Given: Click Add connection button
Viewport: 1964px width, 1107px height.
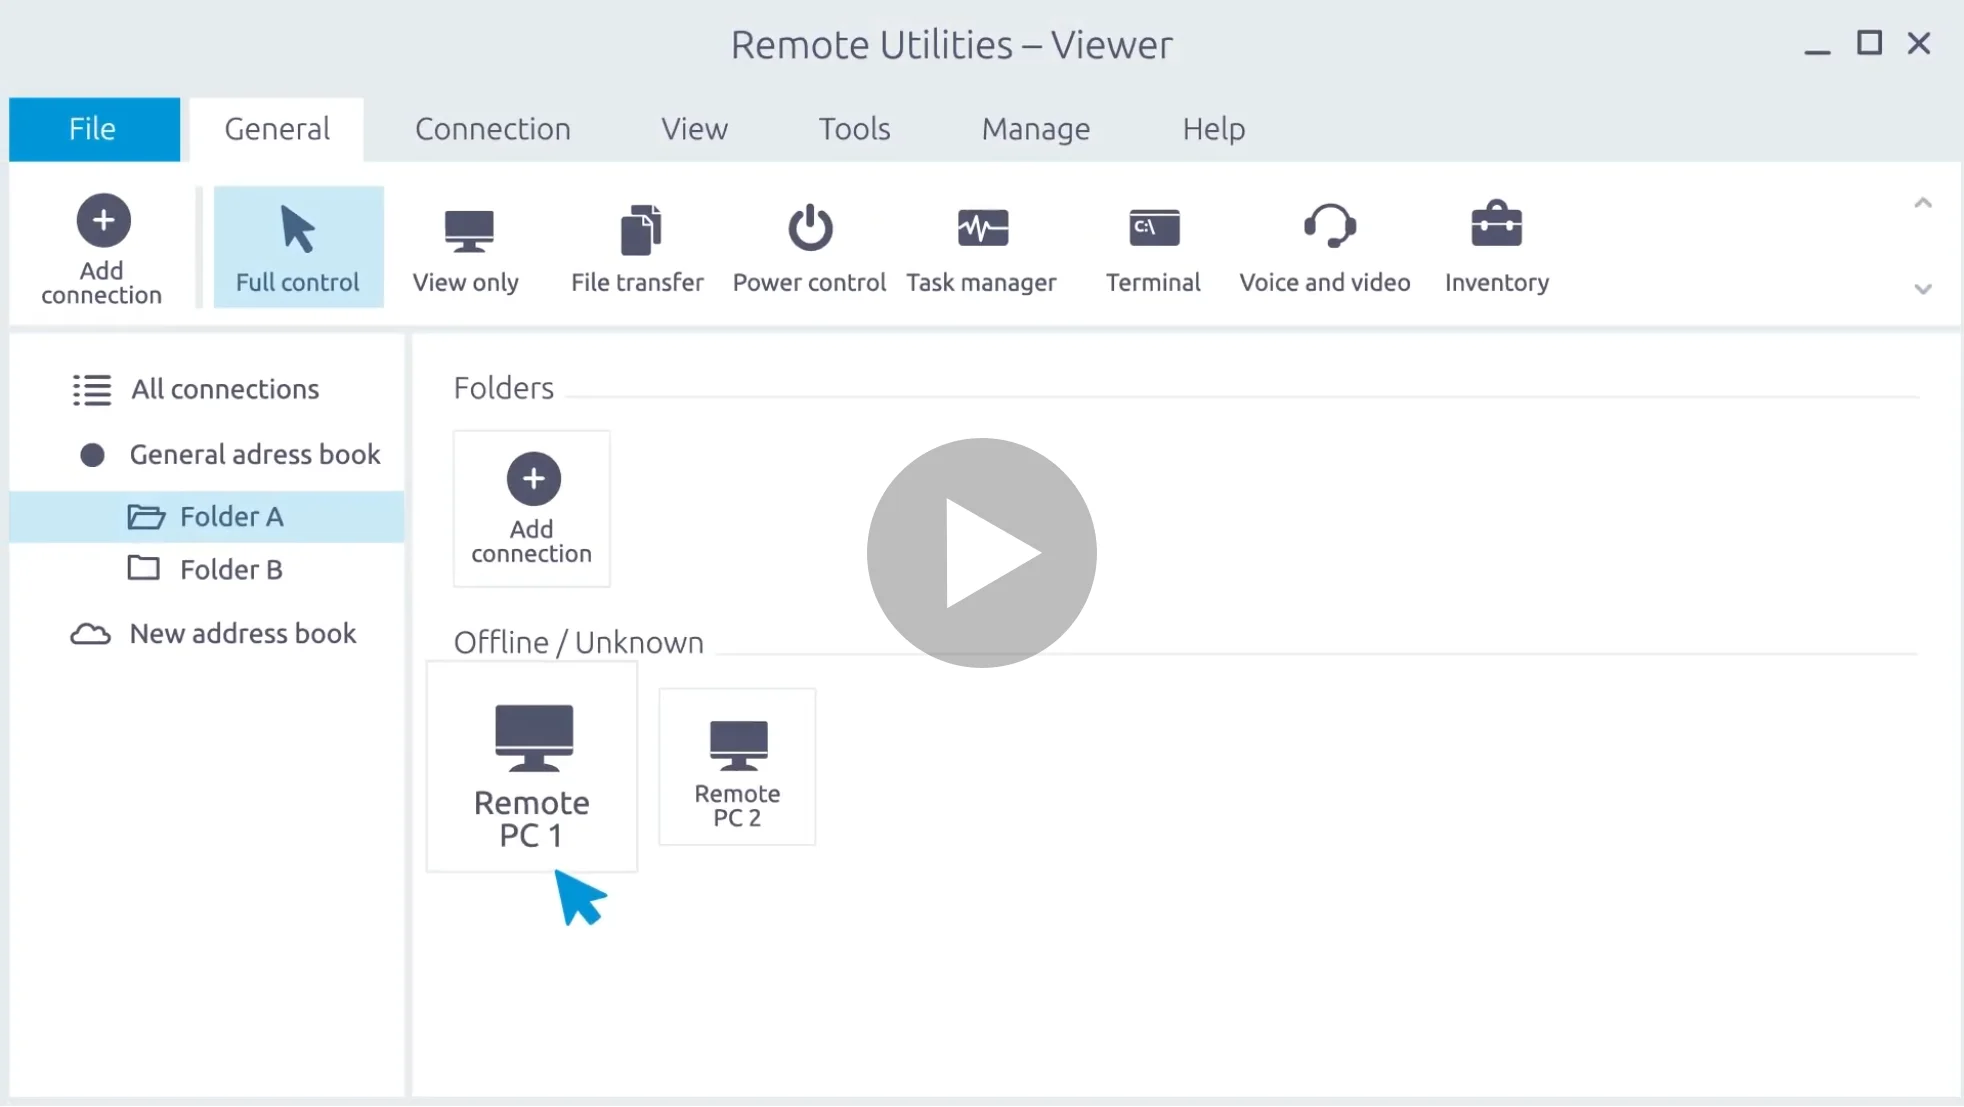Looking at the screenshot, I should (103, 247).
